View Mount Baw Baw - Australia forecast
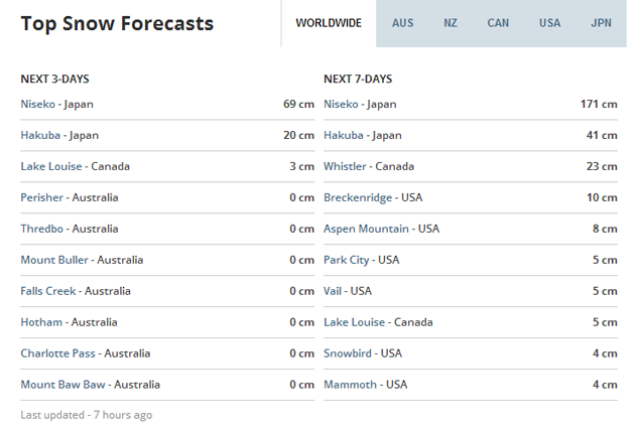 click(90, 384)
